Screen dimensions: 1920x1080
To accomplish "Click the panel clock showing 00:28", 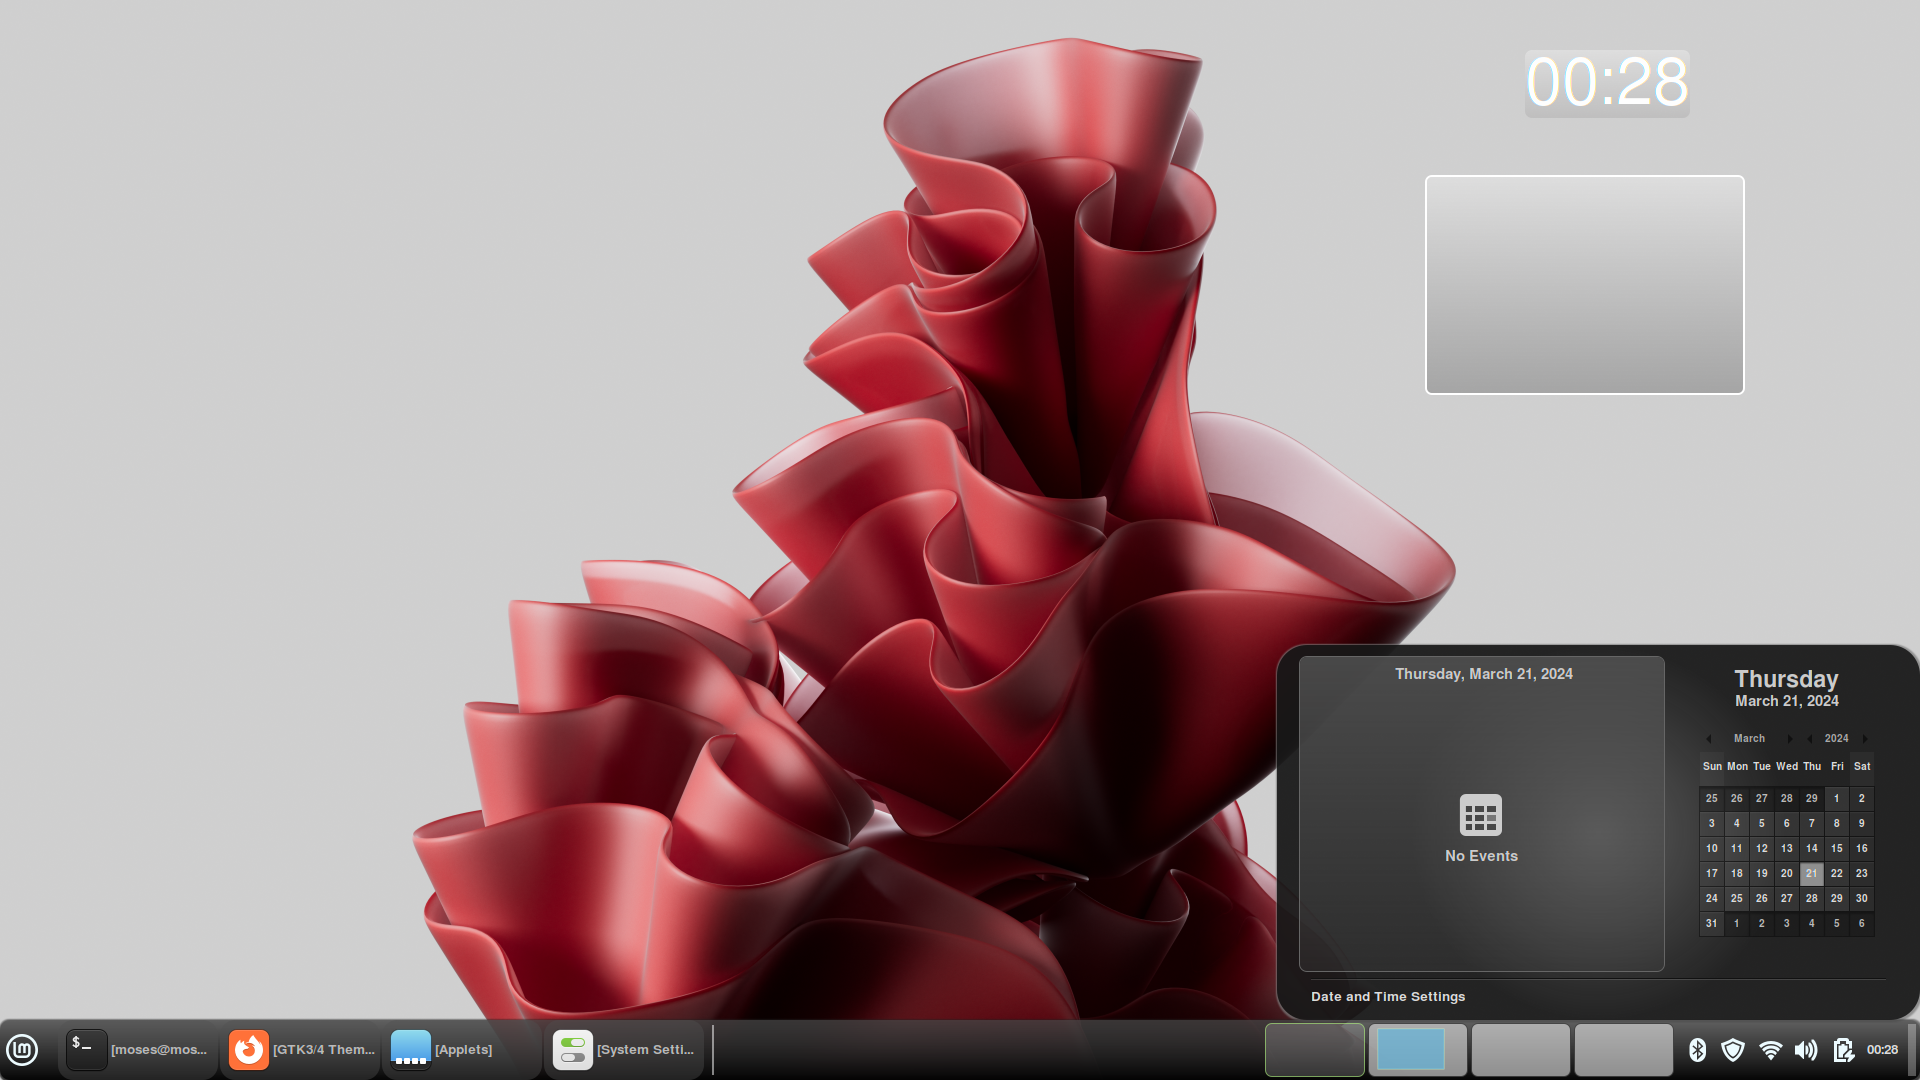I will (x=1882, y=1050).
